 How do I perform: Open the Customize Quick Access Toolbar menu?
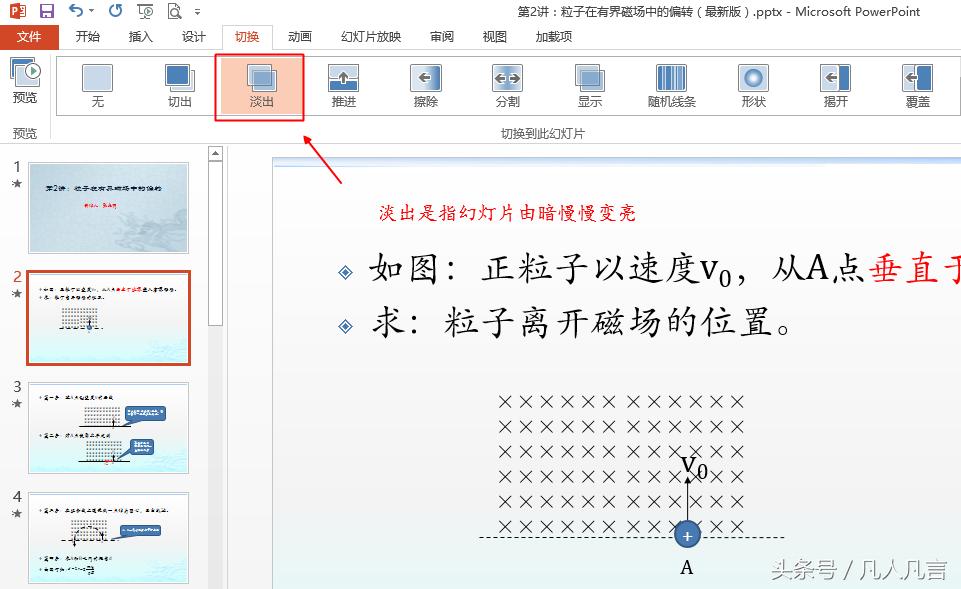196,12
